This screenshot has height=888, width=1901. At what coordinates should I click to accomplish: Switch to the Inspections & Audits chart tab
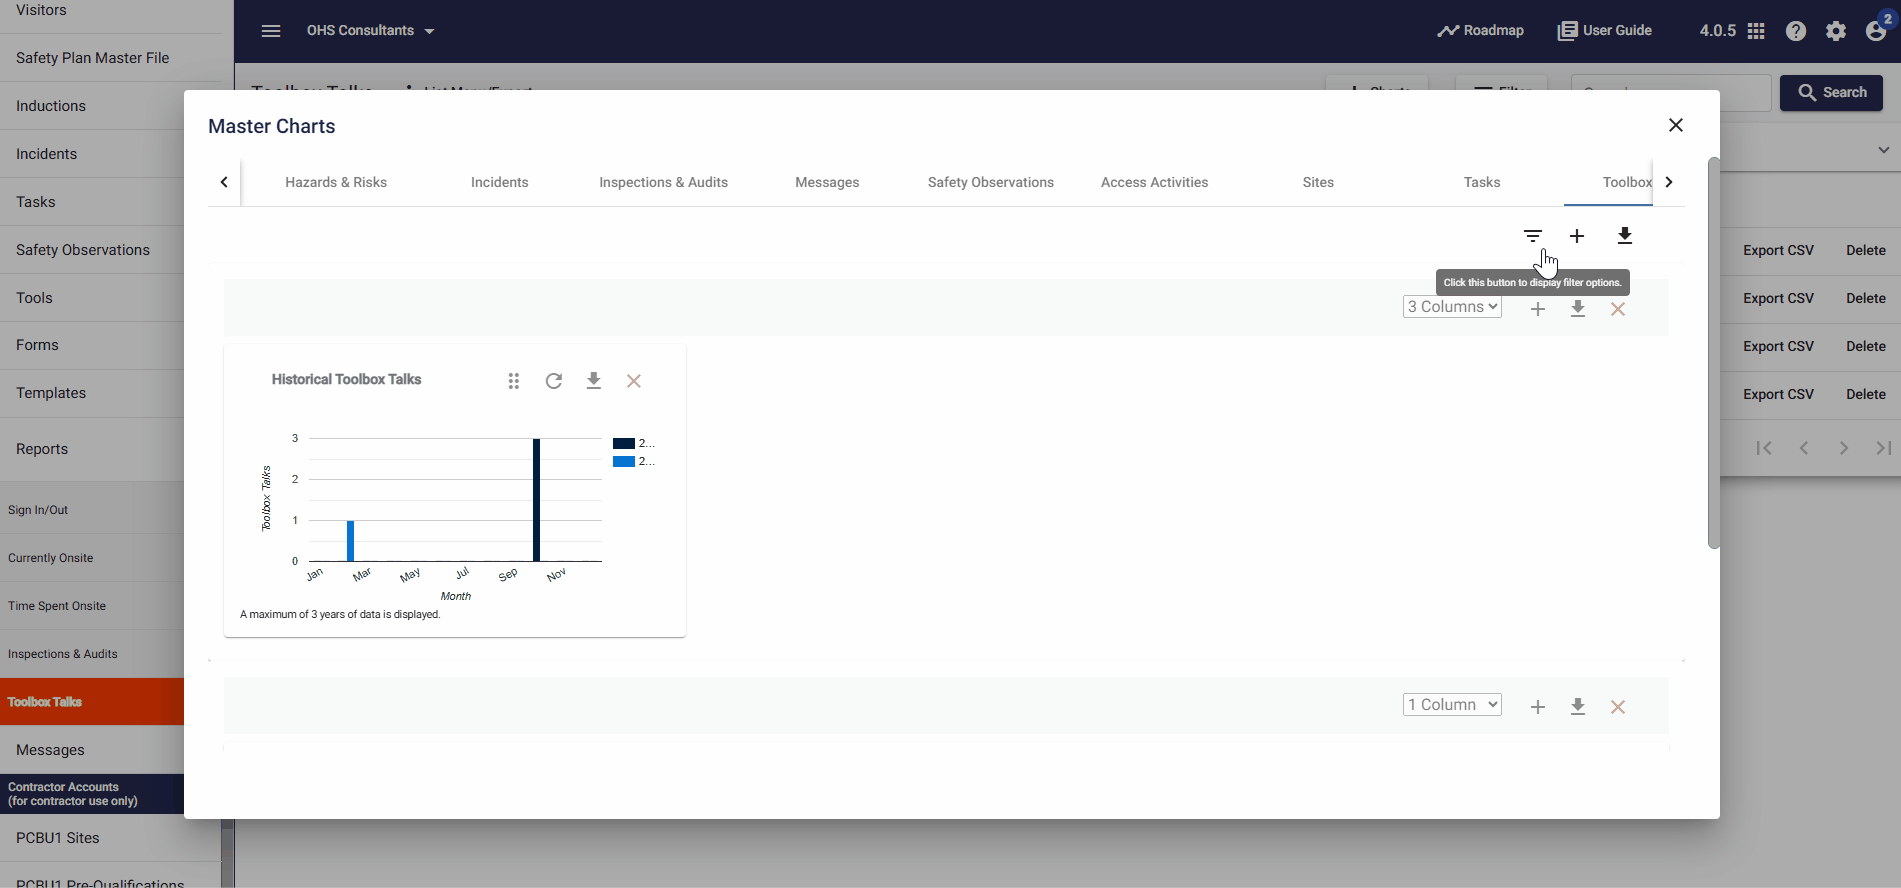pyautogui.click(x=664, y=182)
